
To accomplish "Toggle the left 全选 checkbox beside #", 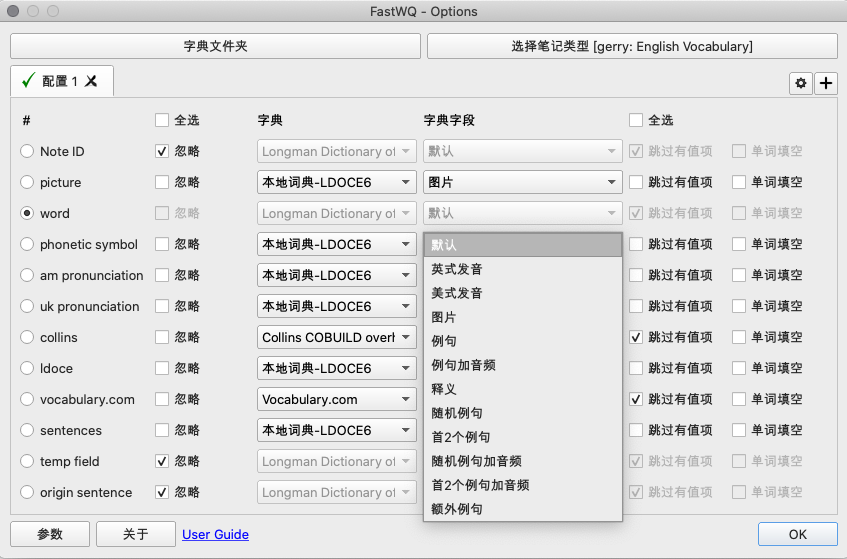I will 162,120.
